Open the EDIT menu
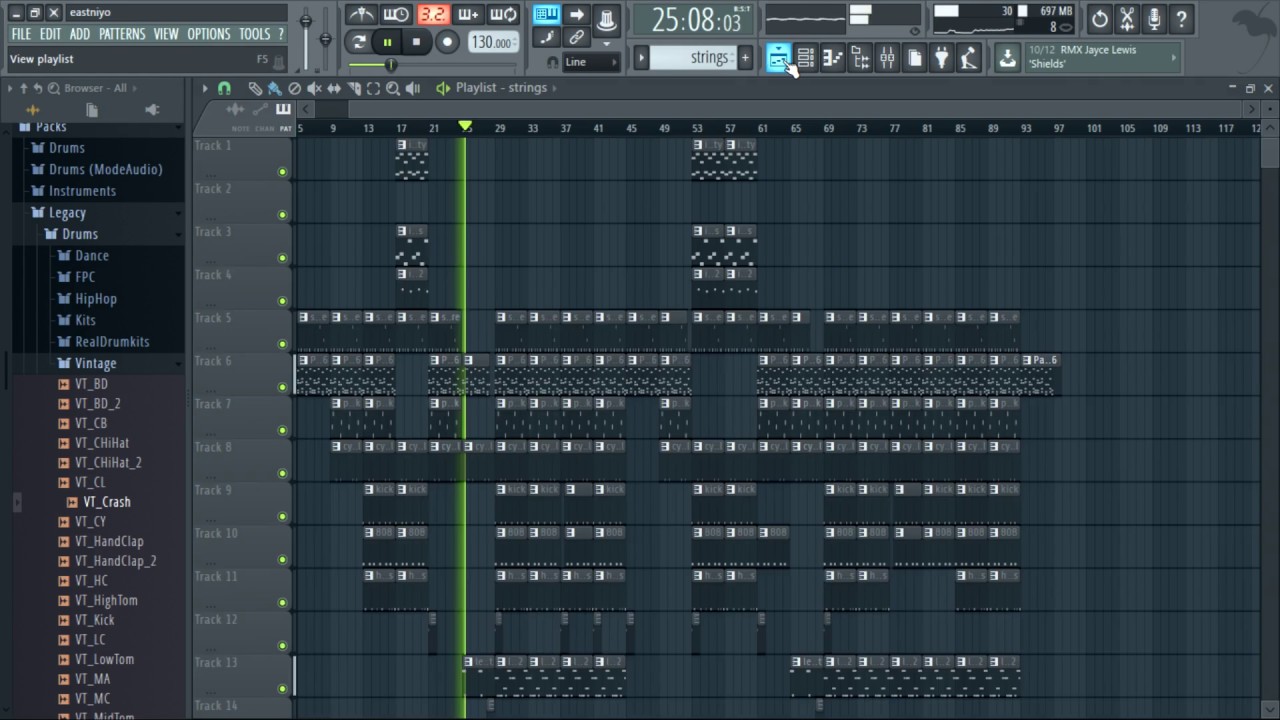Viewport: 1280px width, 720px height. 50,34
